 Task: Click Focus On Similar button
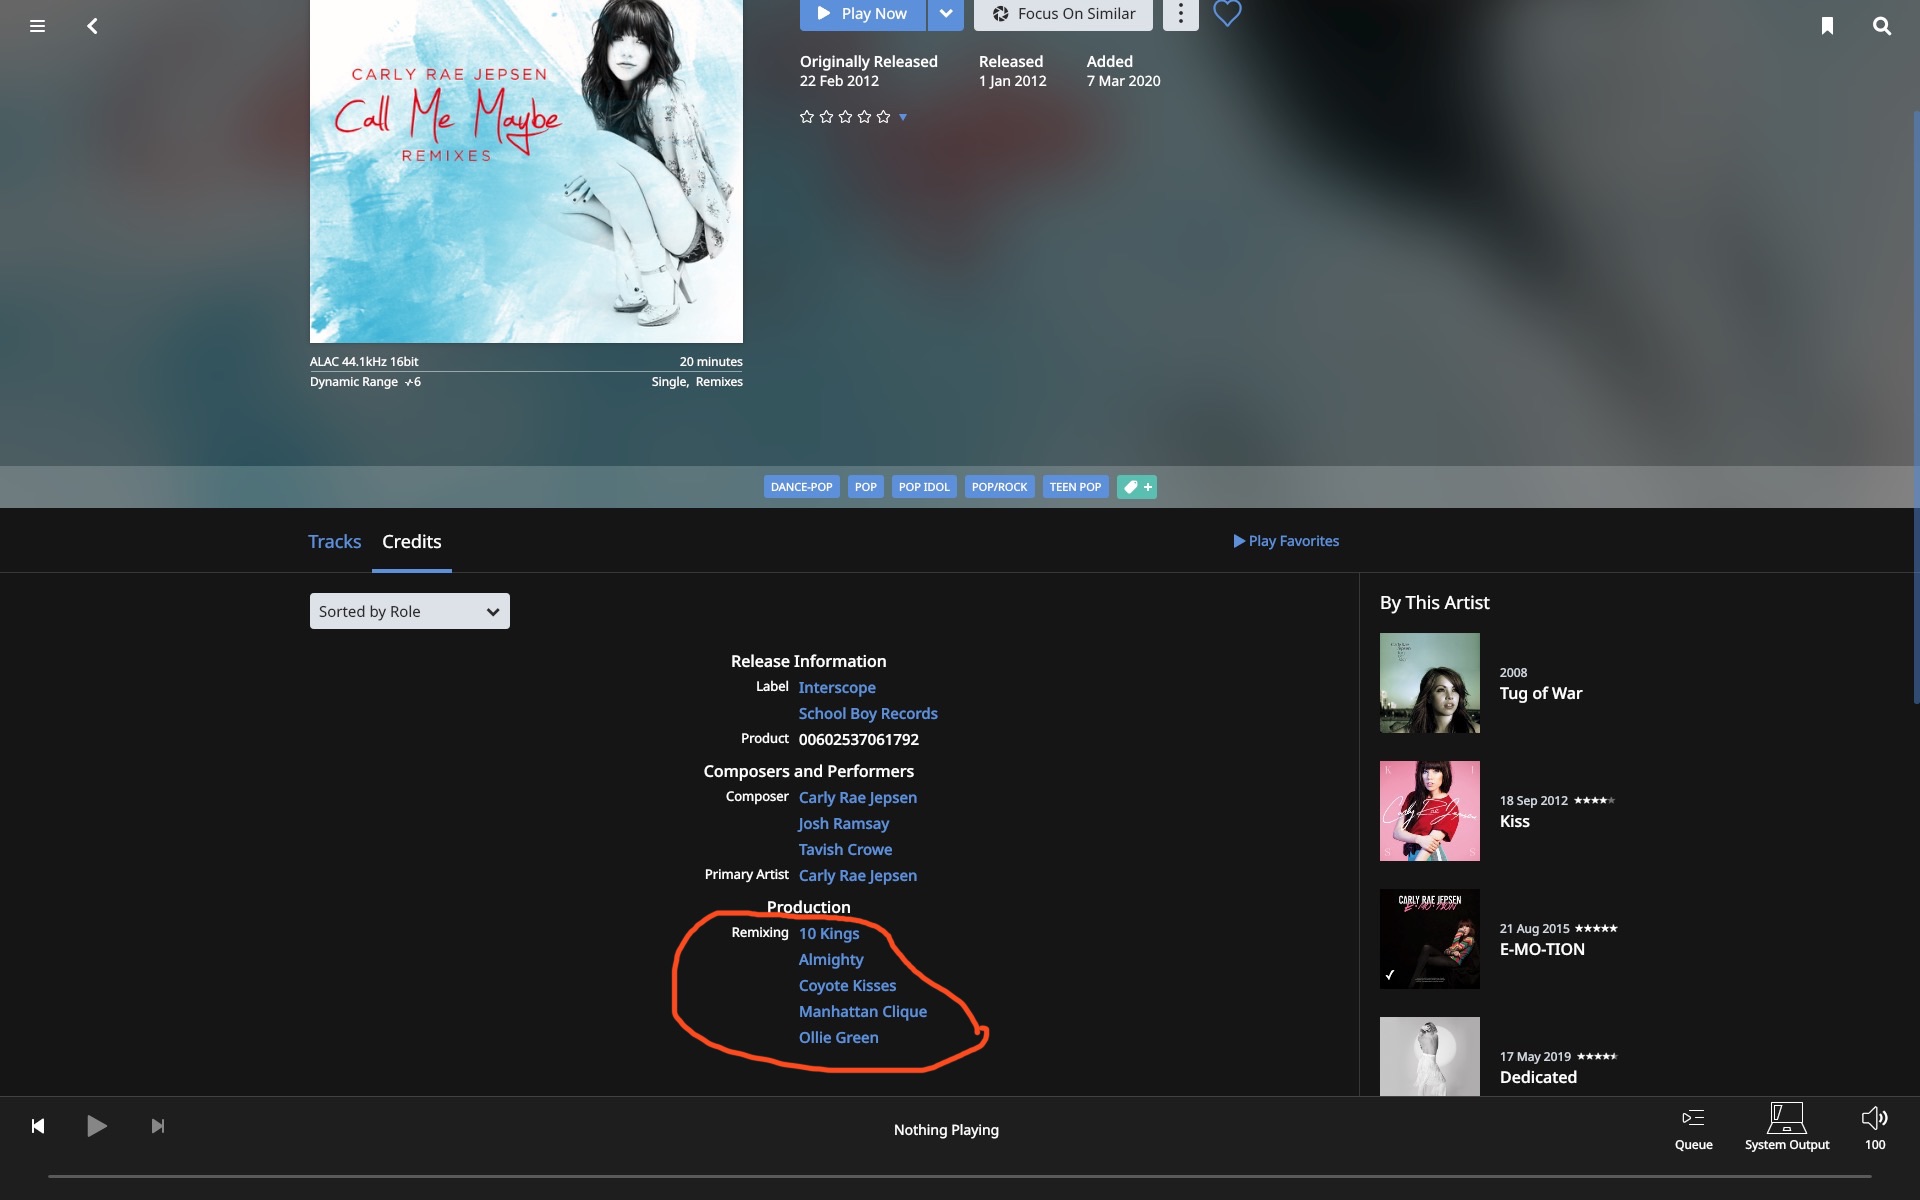[x=1063, y=14]
